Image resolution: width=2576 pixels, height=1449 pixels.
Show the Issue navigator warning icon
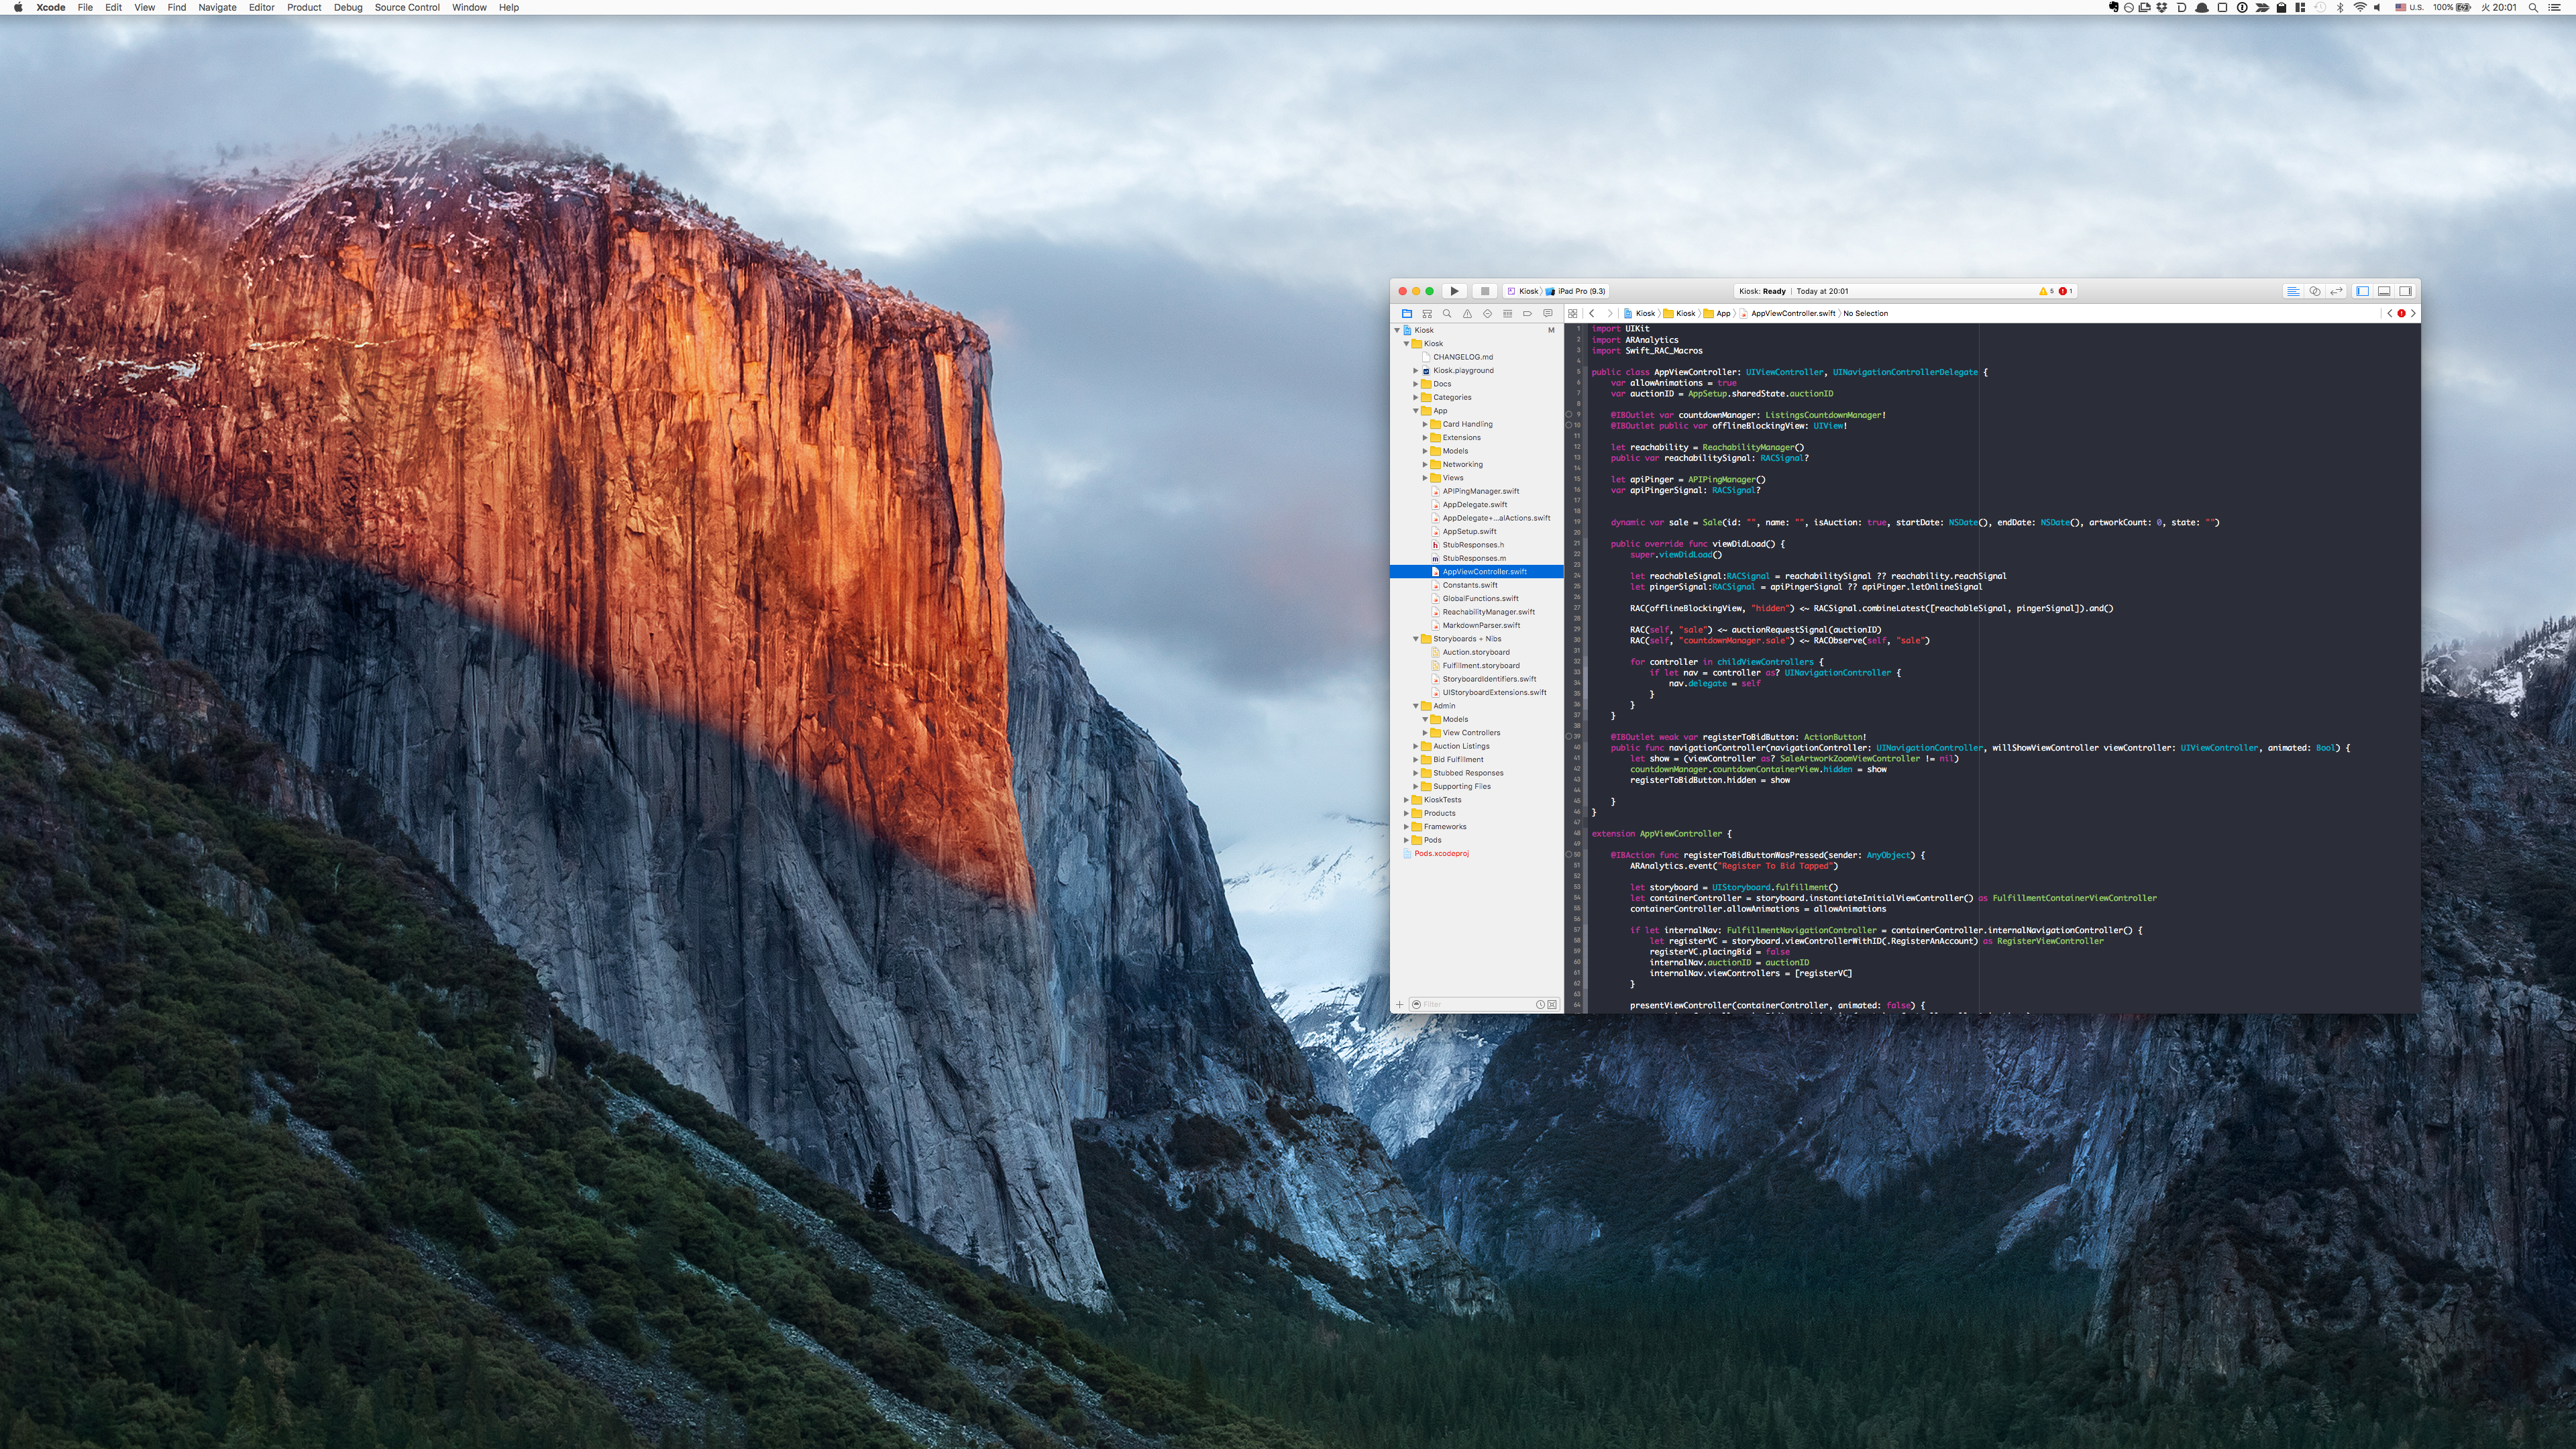click(x=1467, y=314)
